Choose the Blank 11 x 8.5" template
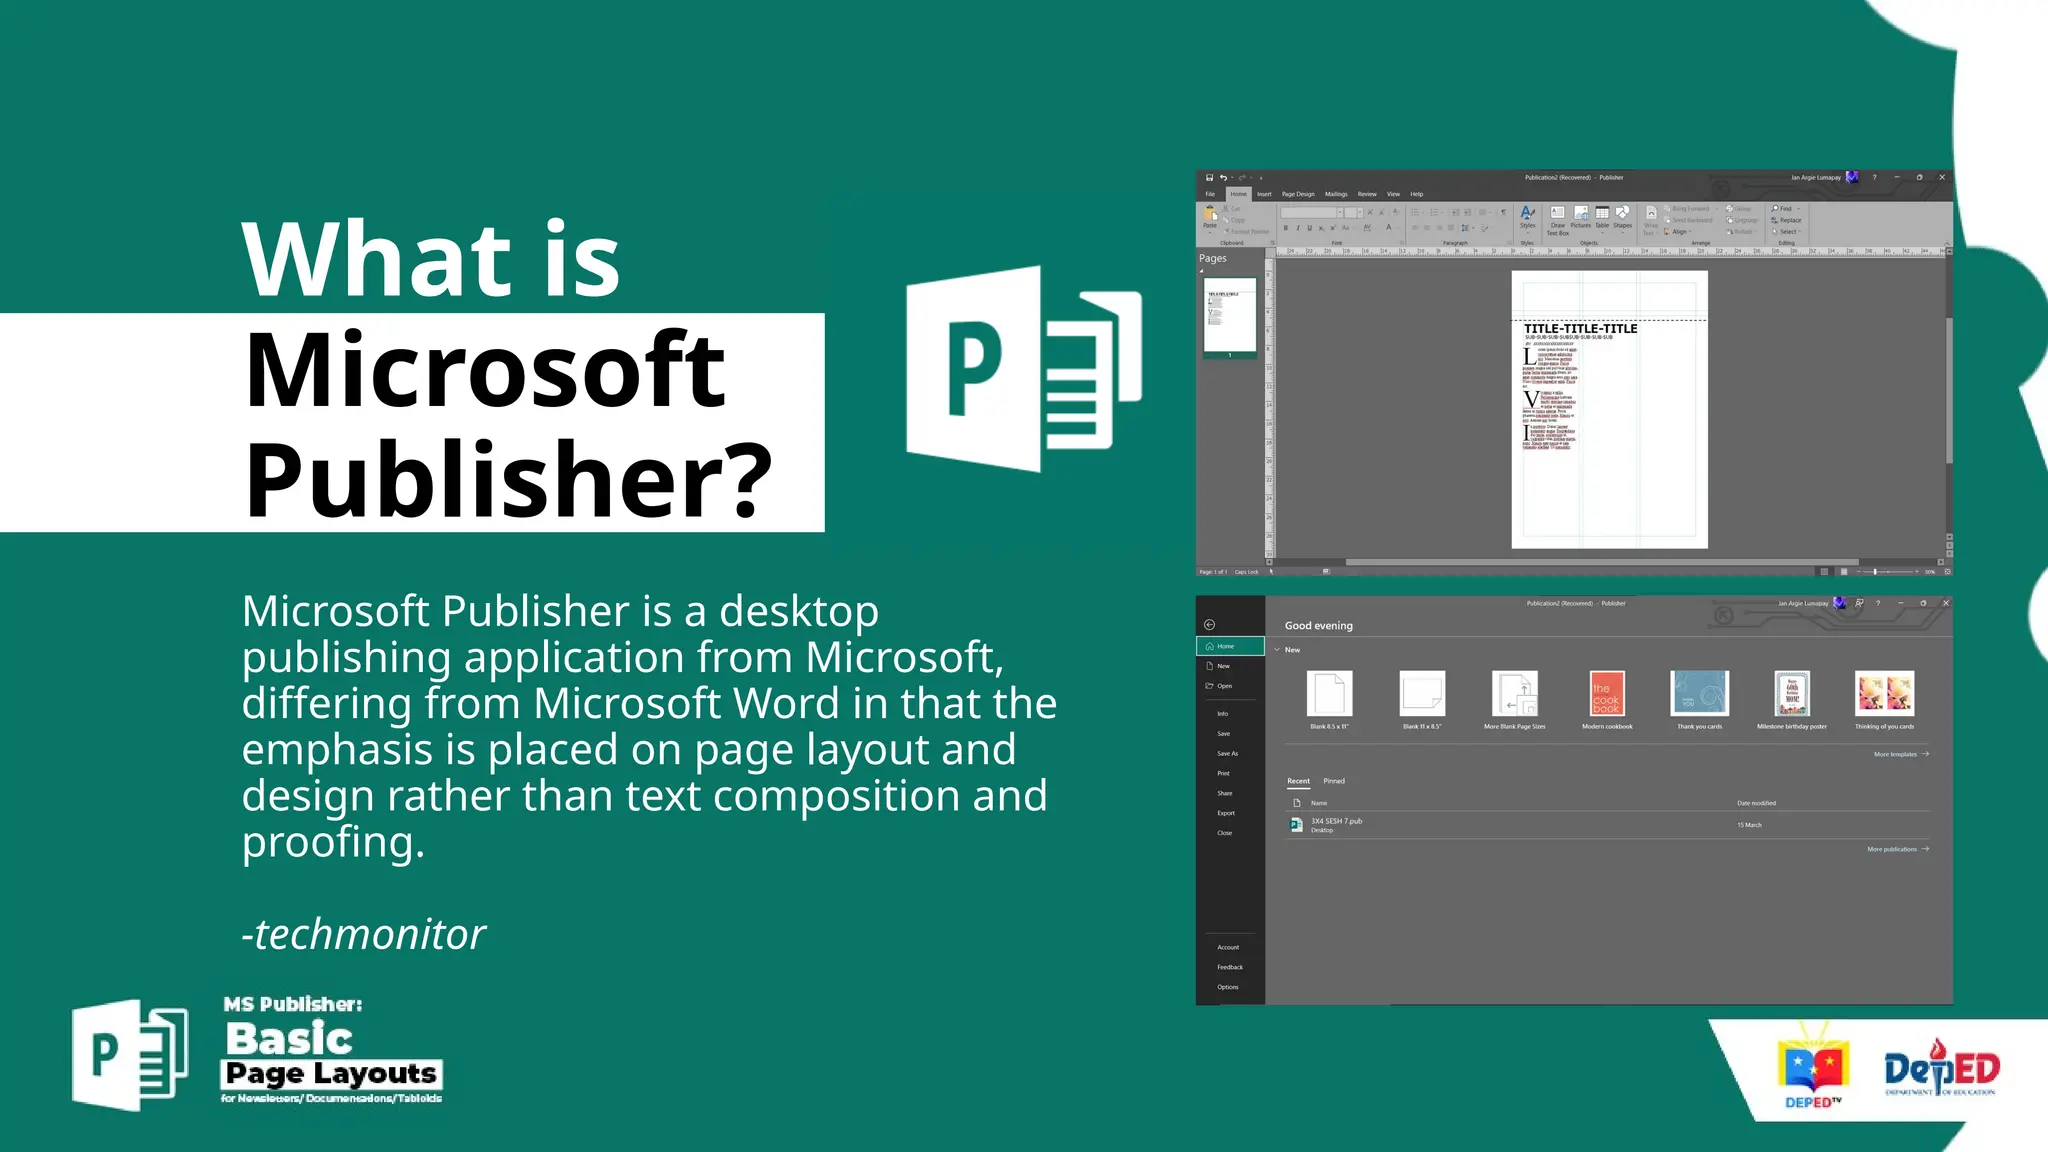2048x1152 pixels. point(1422,700)
